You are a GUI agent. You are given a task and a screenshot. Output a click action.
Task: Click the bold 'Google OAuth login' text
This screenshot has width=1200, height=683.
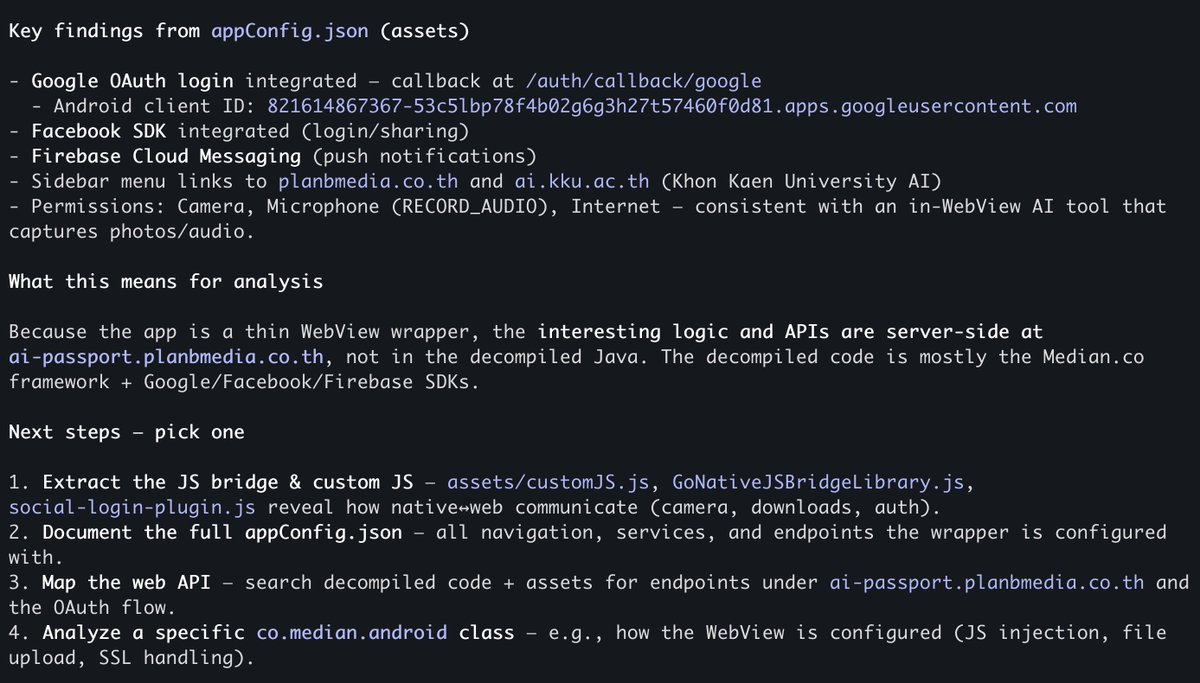133,81
